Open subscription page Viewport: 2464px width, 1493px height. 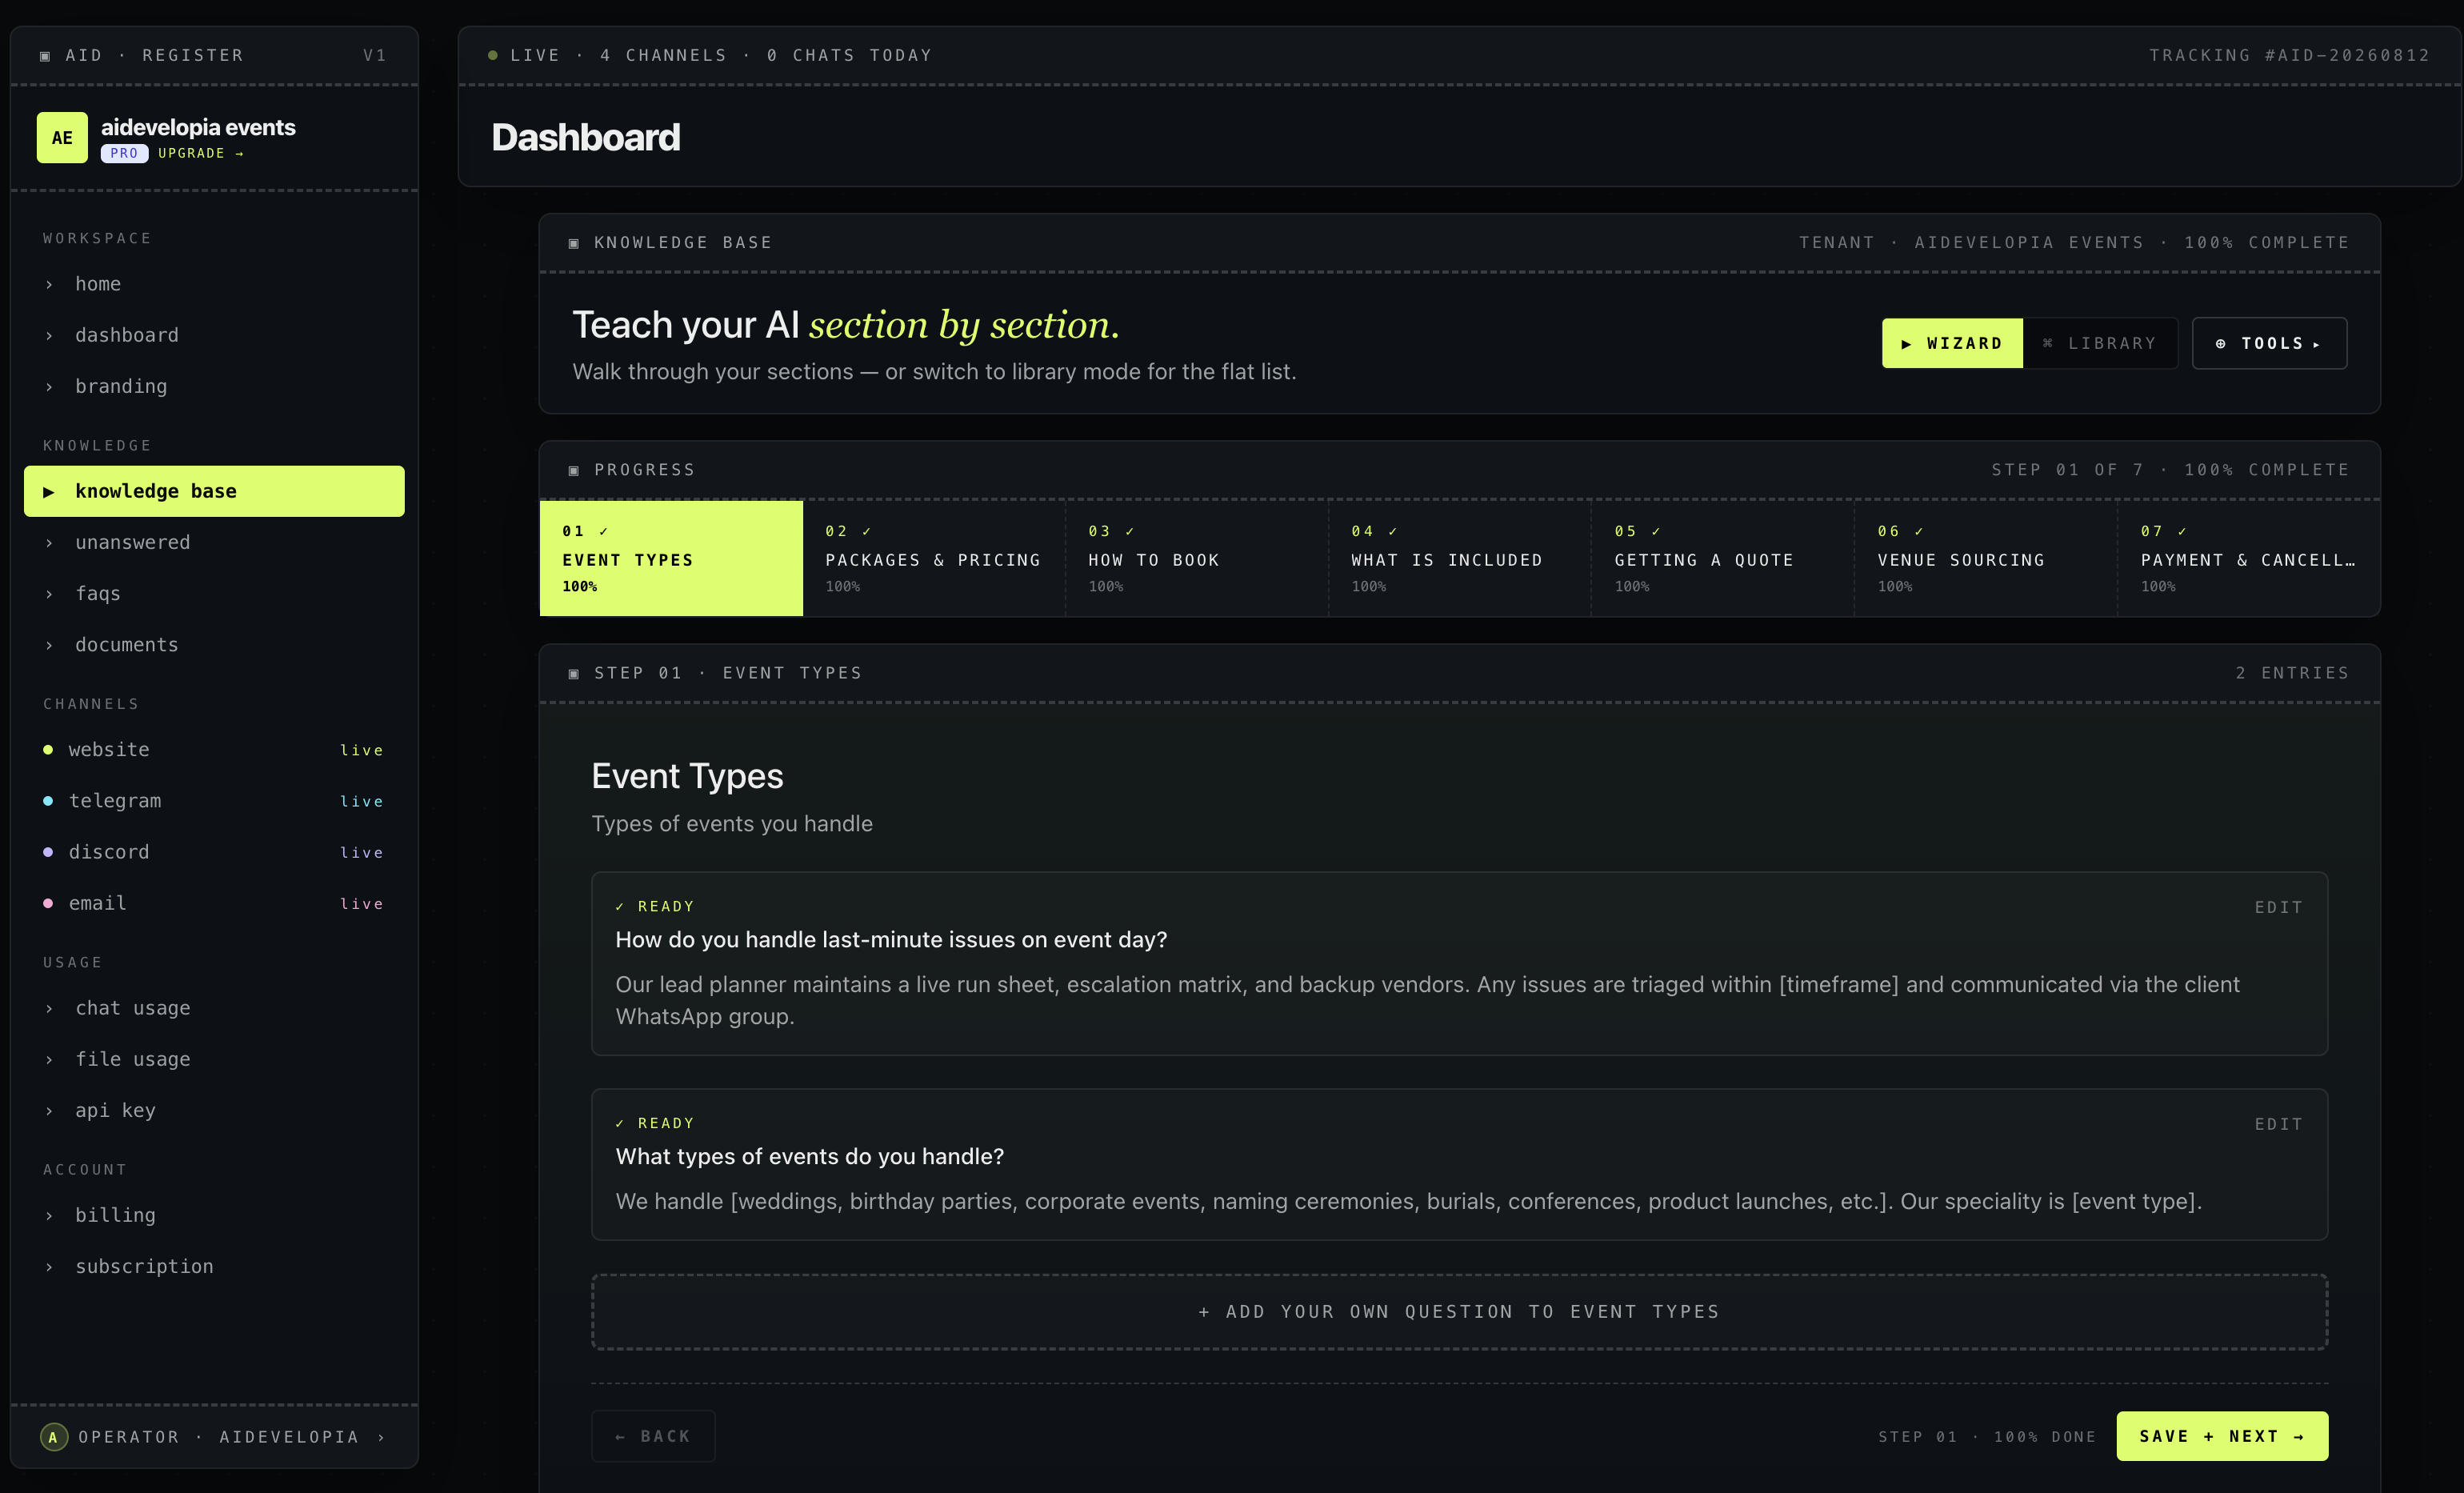[x=214, y=1266]
